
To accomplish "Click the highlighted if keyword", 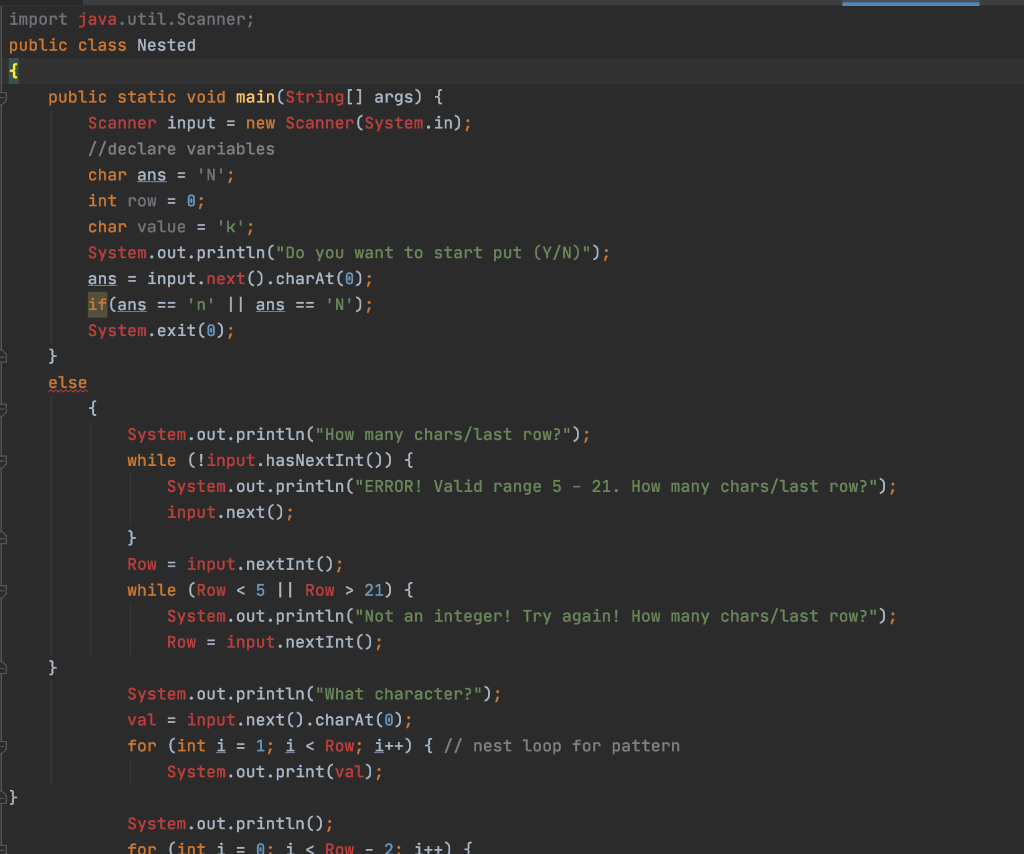I will click(x=95, y=304).
